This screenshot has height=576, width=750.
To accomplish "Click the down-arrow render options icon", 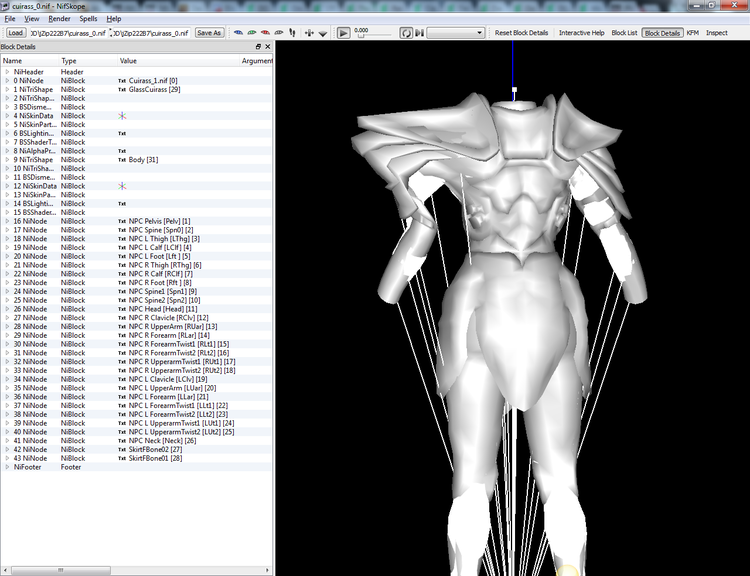I will pos(323,33).
